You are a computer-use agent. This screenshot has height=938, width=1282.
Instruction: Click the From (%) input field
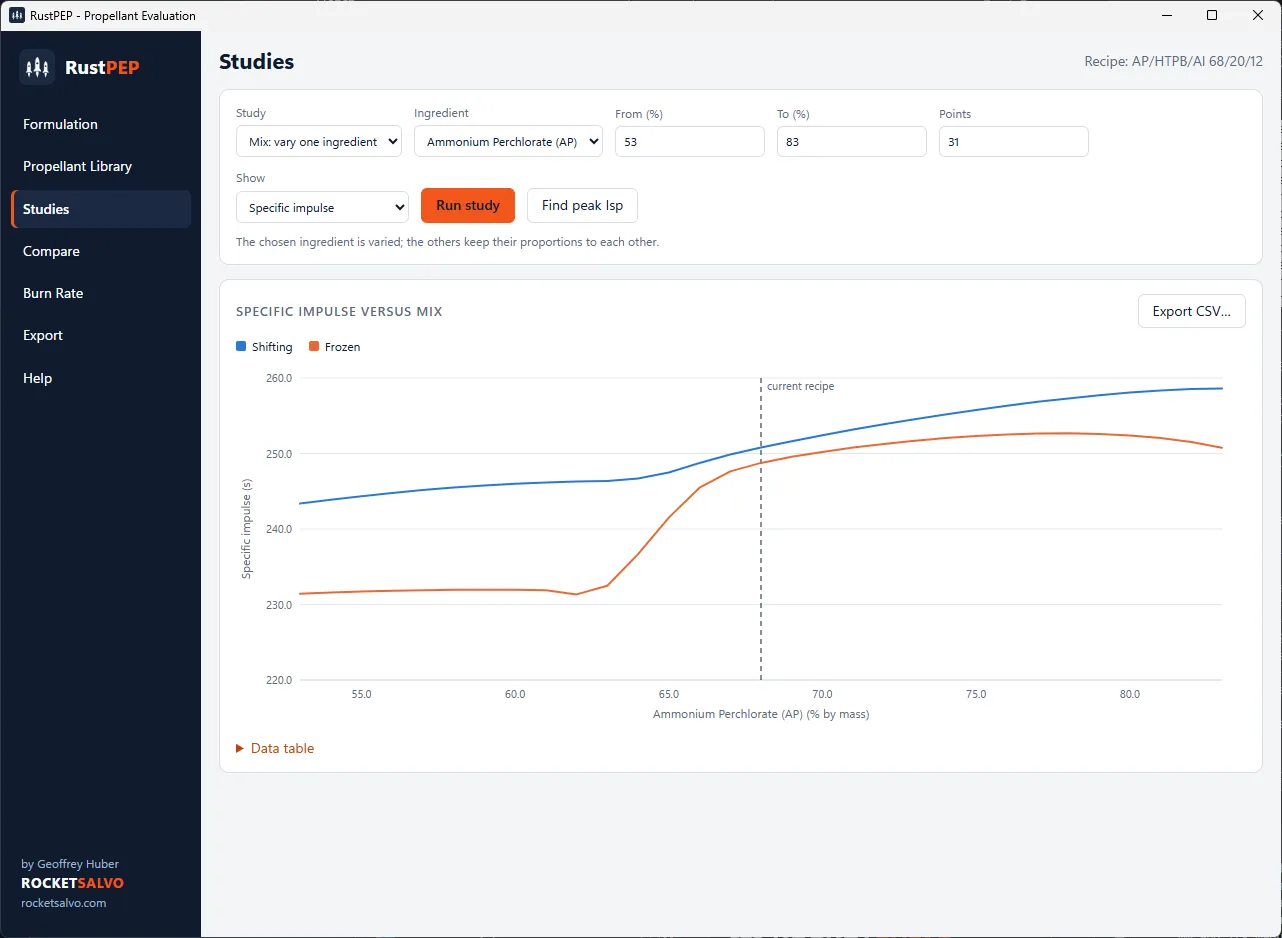pos(690,141)
